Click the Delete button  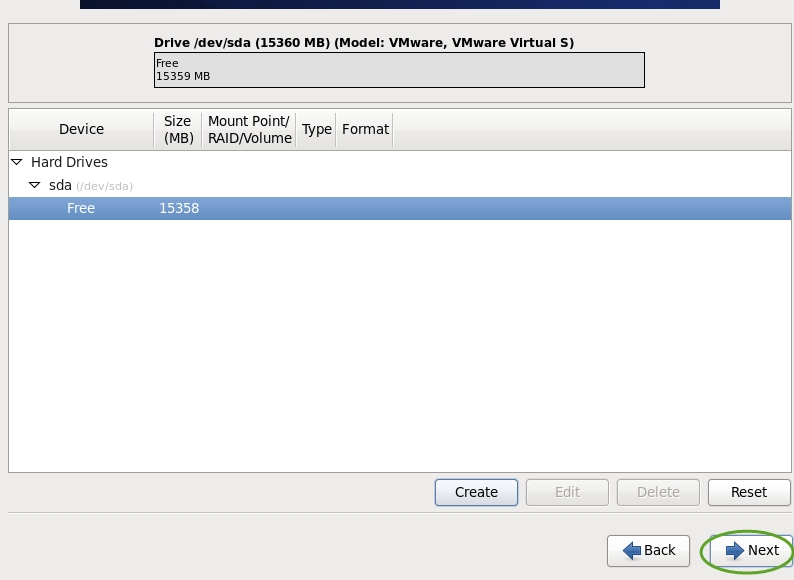pos(658,492)
